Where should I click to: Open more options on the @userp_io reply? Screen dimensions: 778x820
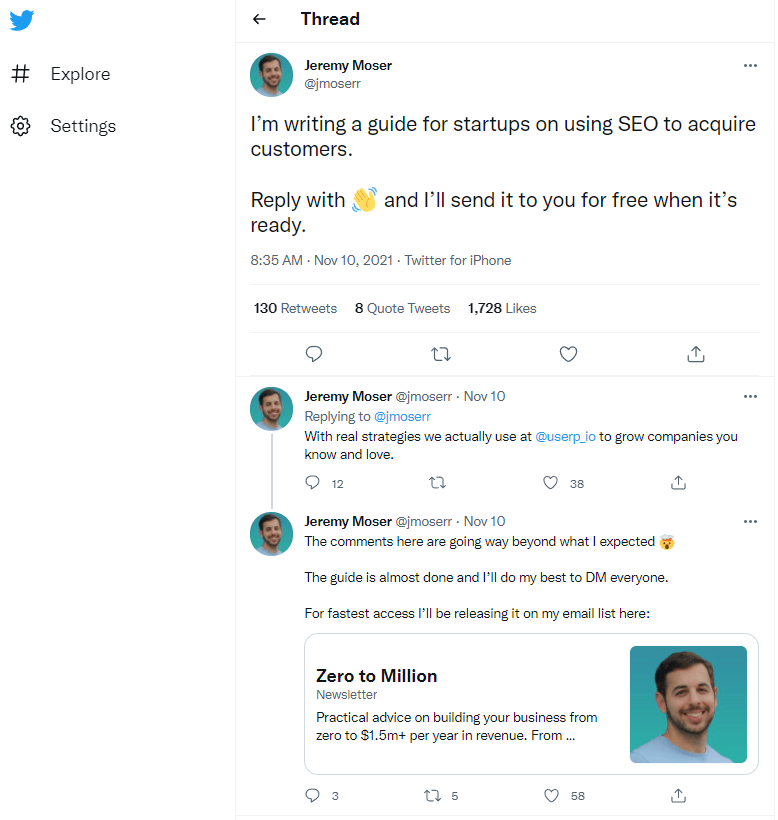(x=750, y=396)
